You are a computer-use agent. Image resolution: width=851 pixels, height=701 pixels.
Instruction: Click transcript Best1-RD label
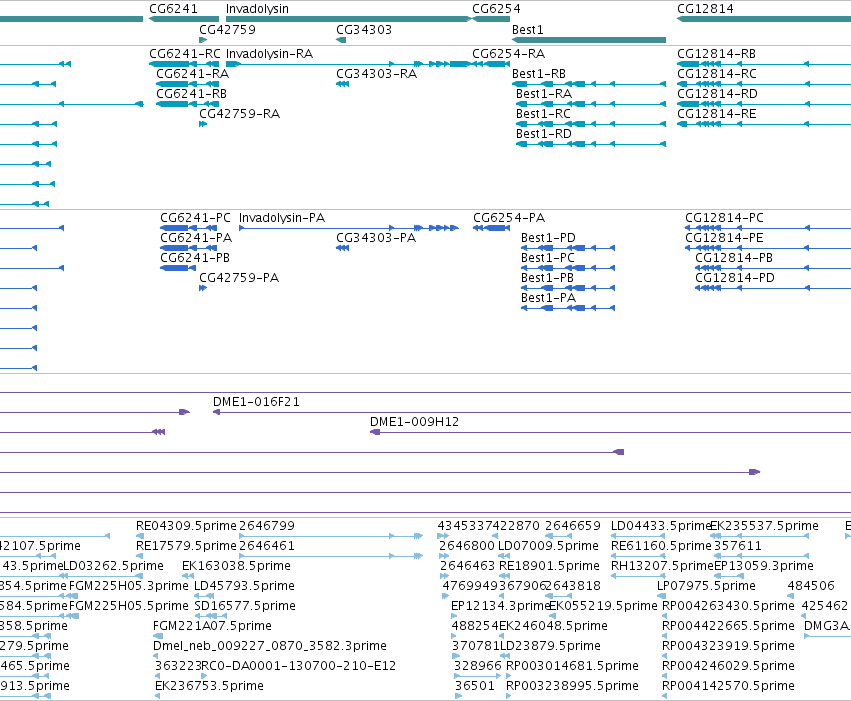click(x=544, y=134)
